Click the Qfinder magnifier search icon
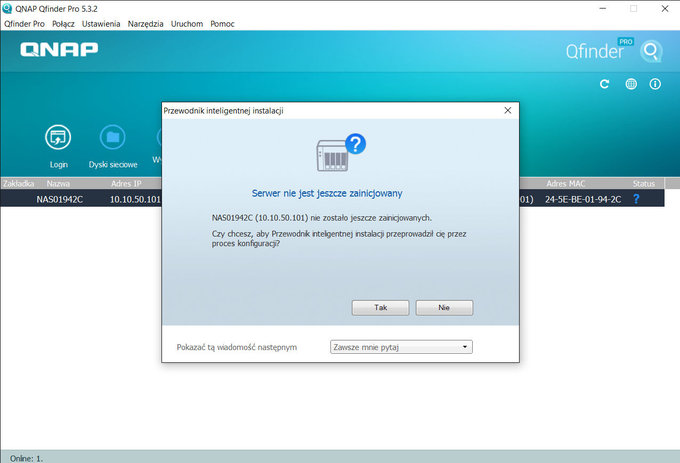This screenshot has width=680, height=463. 651,51
